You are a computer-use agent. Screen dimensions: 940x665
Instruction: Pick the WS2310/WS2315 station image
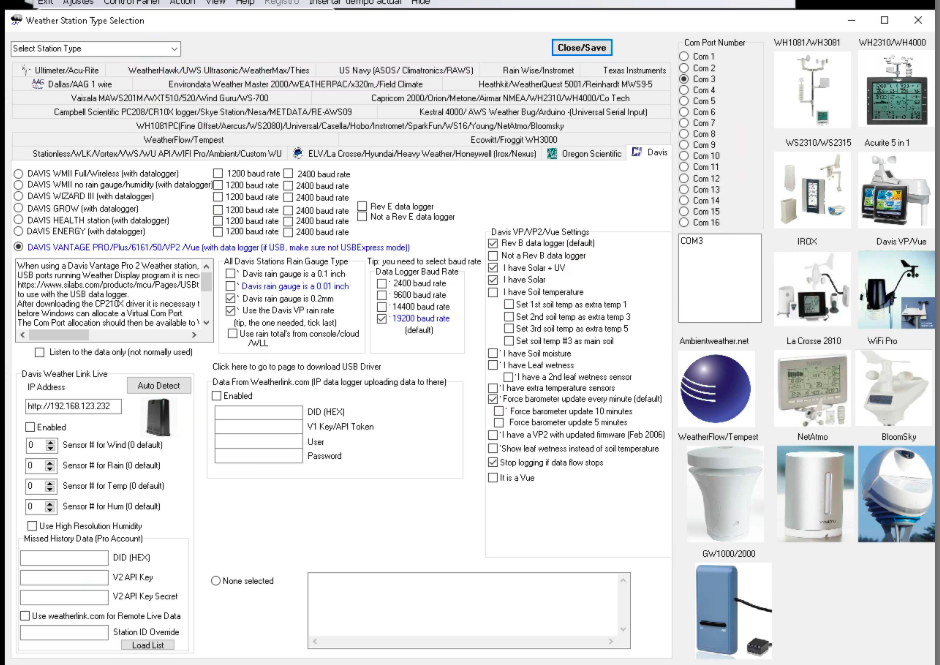tap(812, 190)
